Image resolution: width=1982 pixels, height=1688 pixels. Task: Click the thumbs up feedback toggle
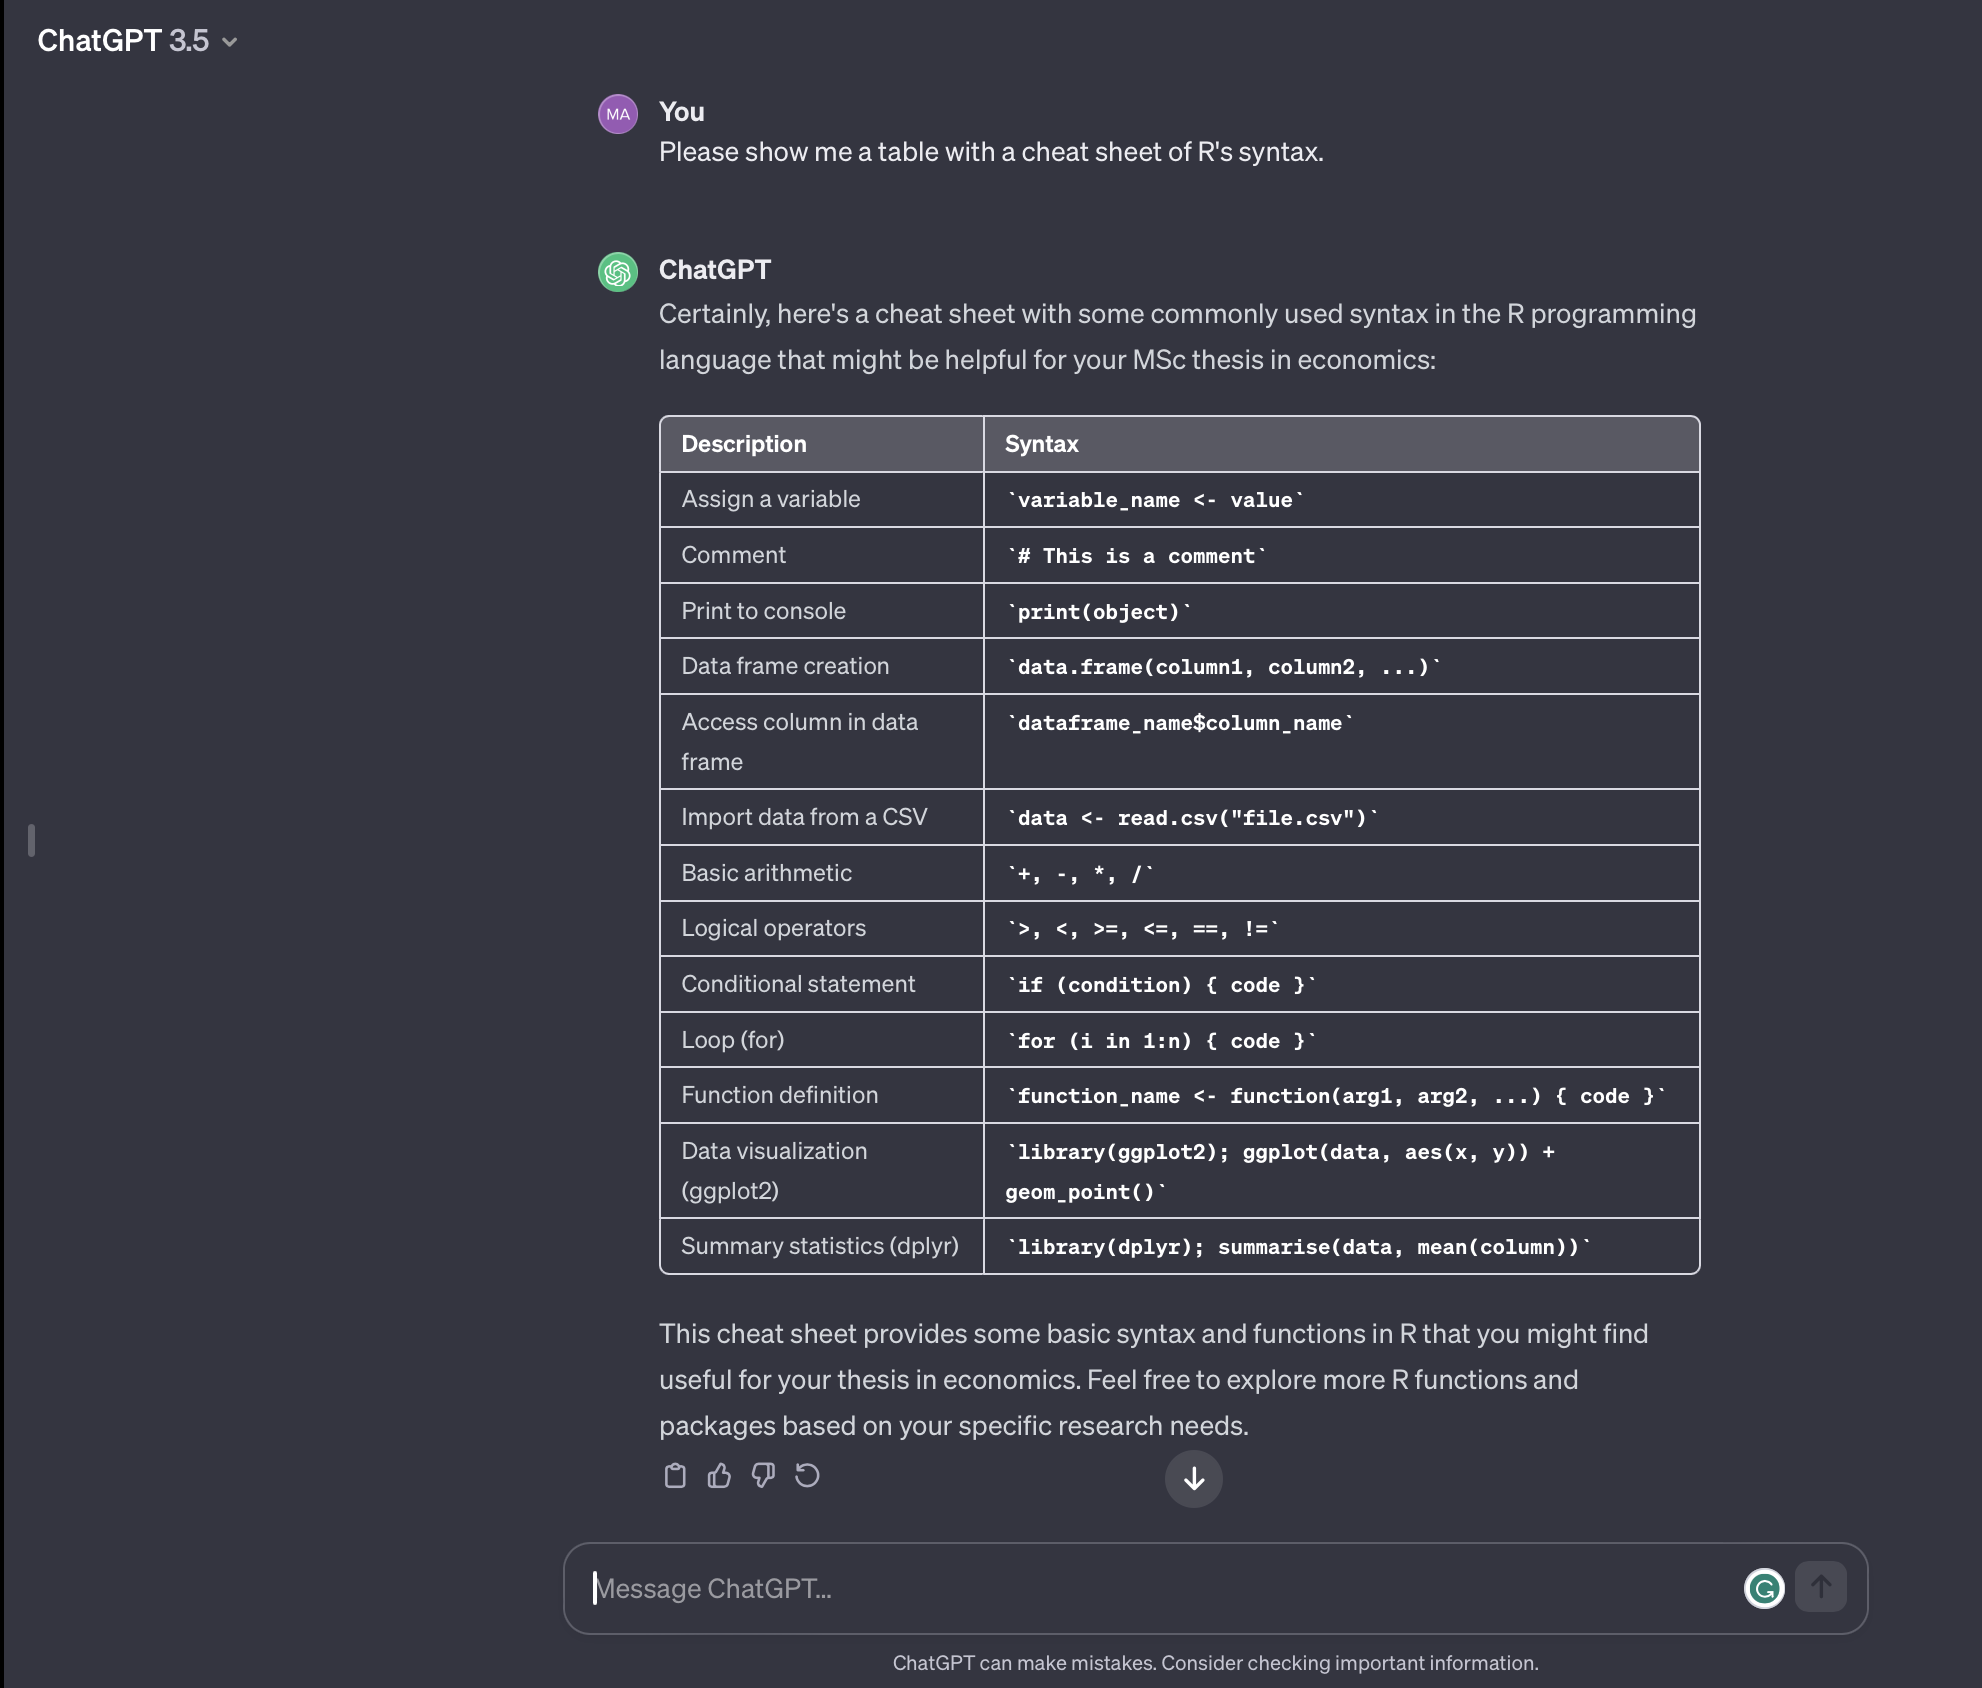point(720,1477)
